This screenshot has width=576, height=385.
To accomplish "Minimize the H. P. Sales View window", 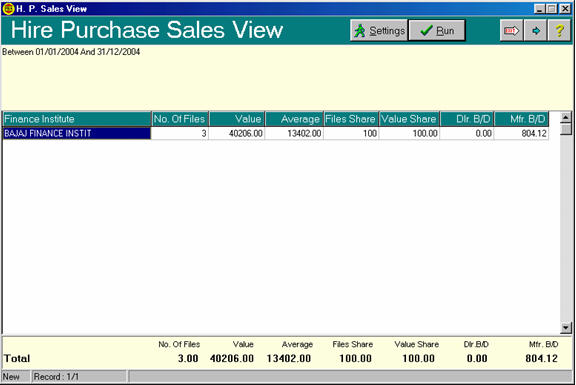I will point(539,8).
